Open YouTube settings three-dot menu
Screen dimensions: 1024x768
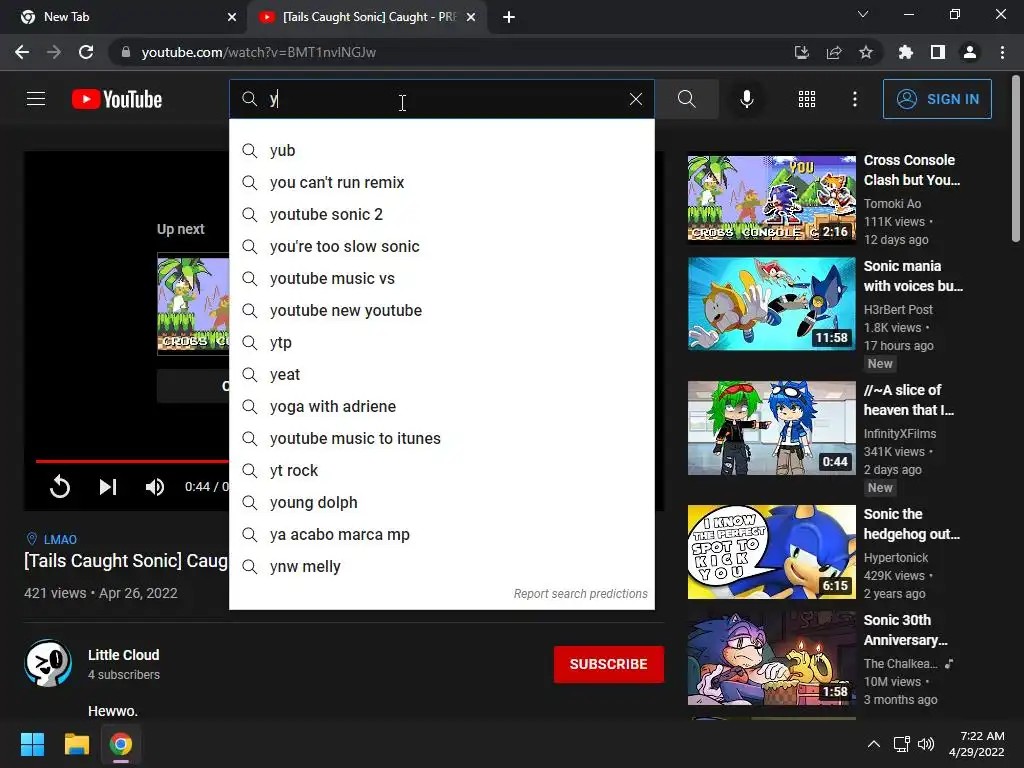(x=855, y=99)
